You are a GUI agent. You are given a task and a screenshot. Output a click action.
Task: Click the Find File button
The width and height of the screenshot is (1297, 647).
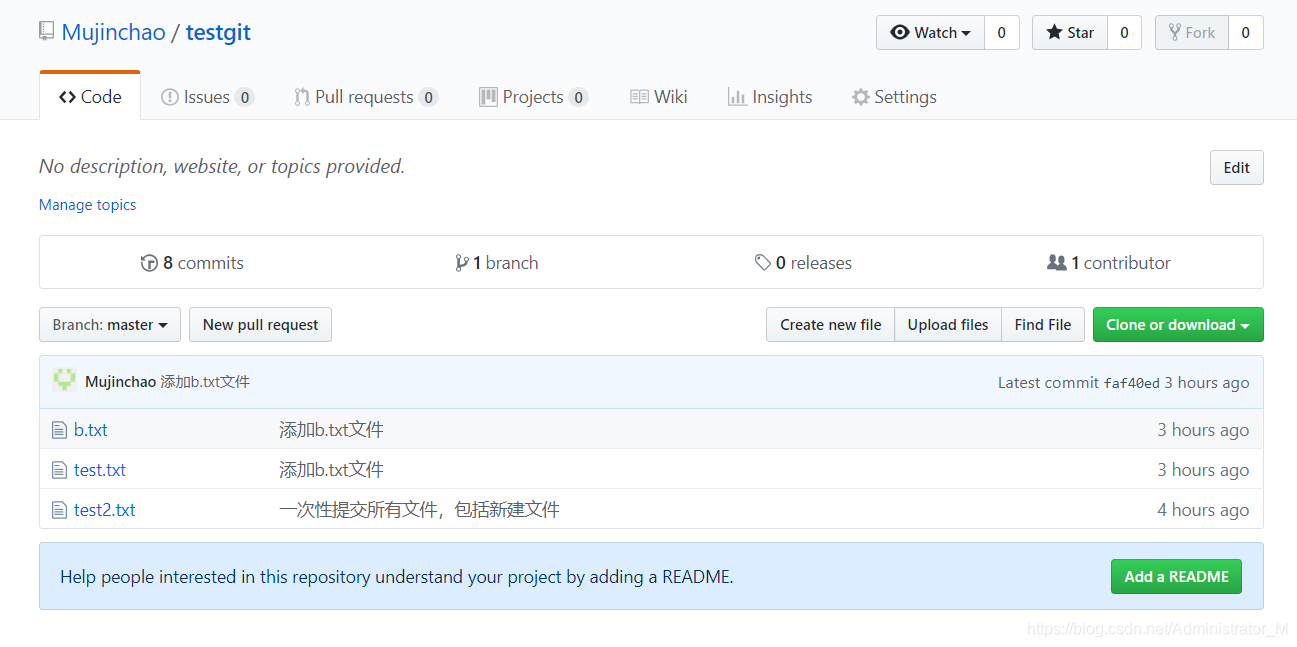(x=1043, y=324)
